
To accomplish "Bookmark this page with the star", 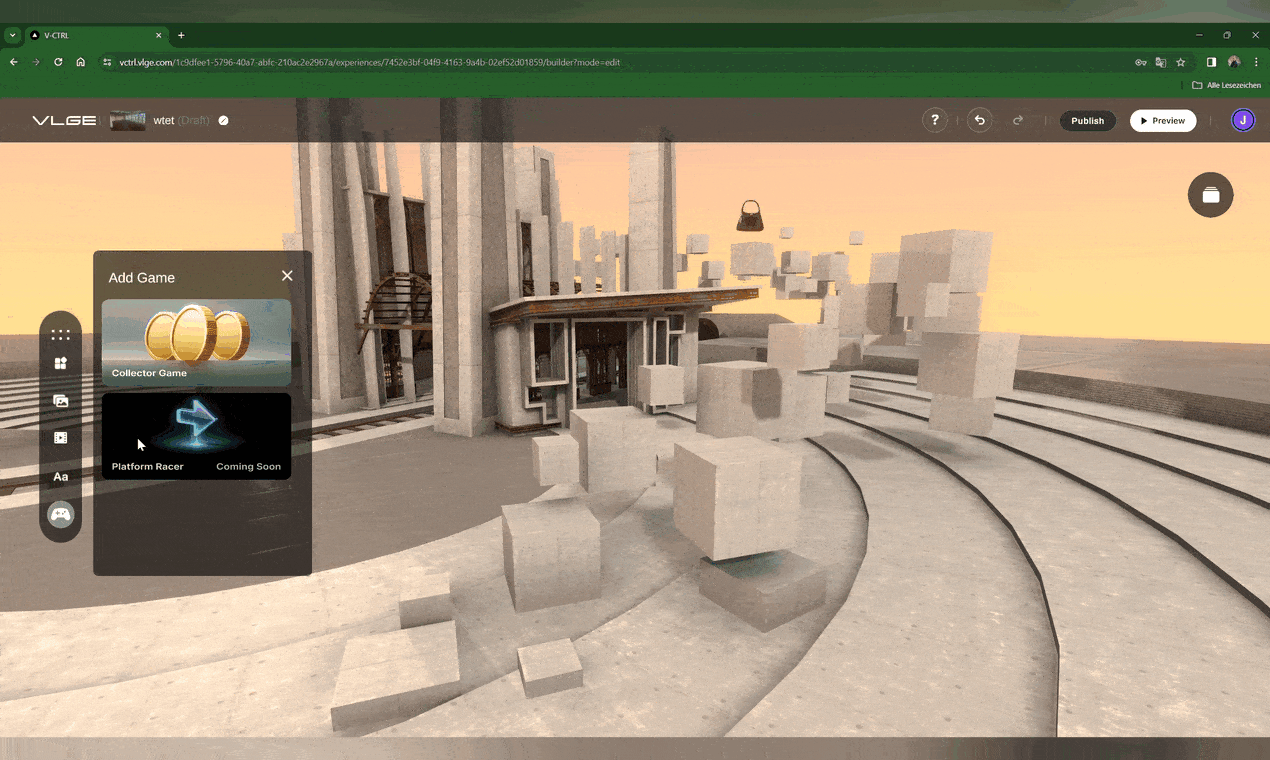I will 1180,62.
